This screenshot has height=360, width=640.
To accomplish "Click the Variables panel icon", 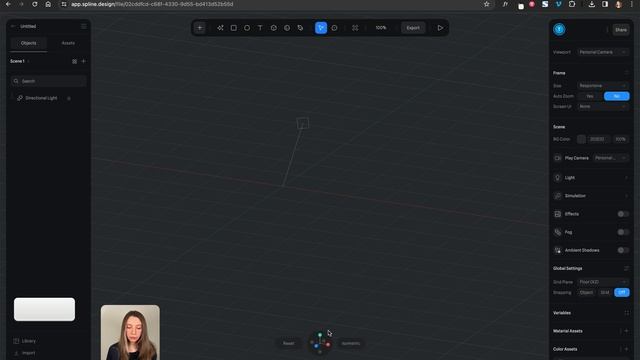I will tap(627, 313).
